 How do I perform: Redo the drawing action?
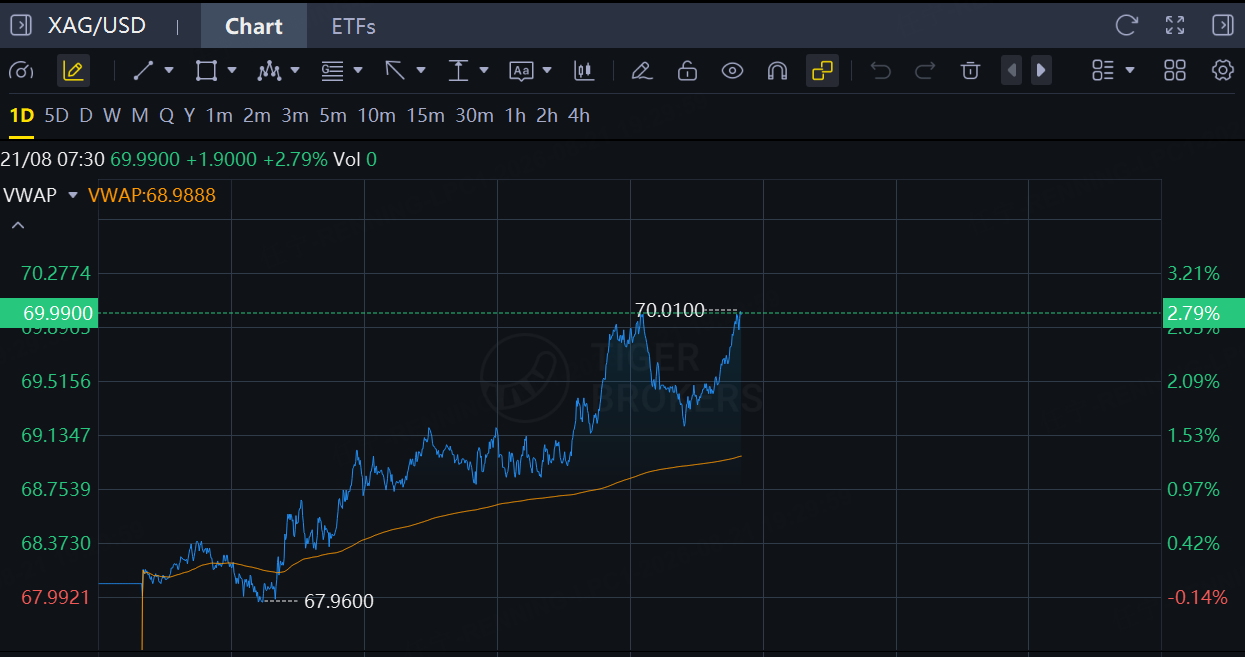925,70
